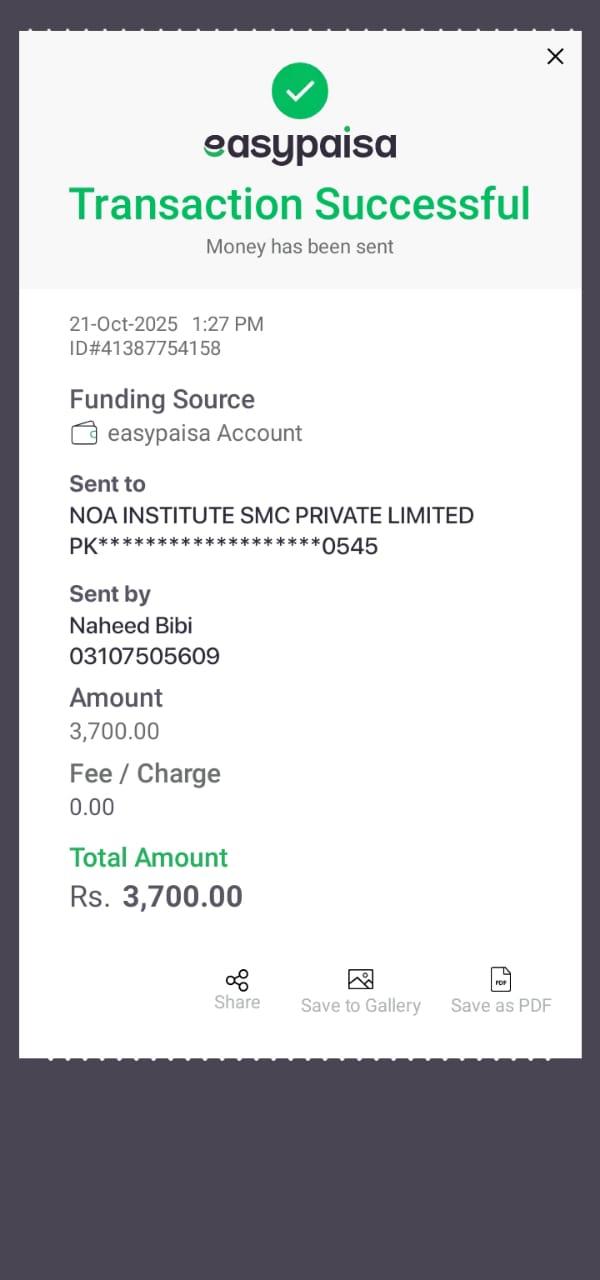Tap the Share icon
Viewport: 600px width, 1280px height.
237,980
